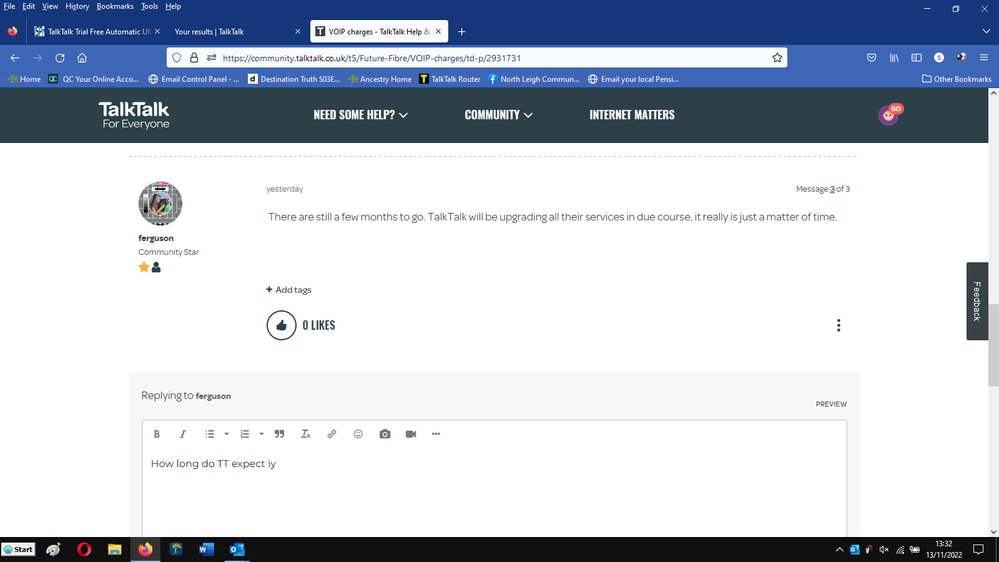
Task: Open Firefox library
Action: [894, 58]
